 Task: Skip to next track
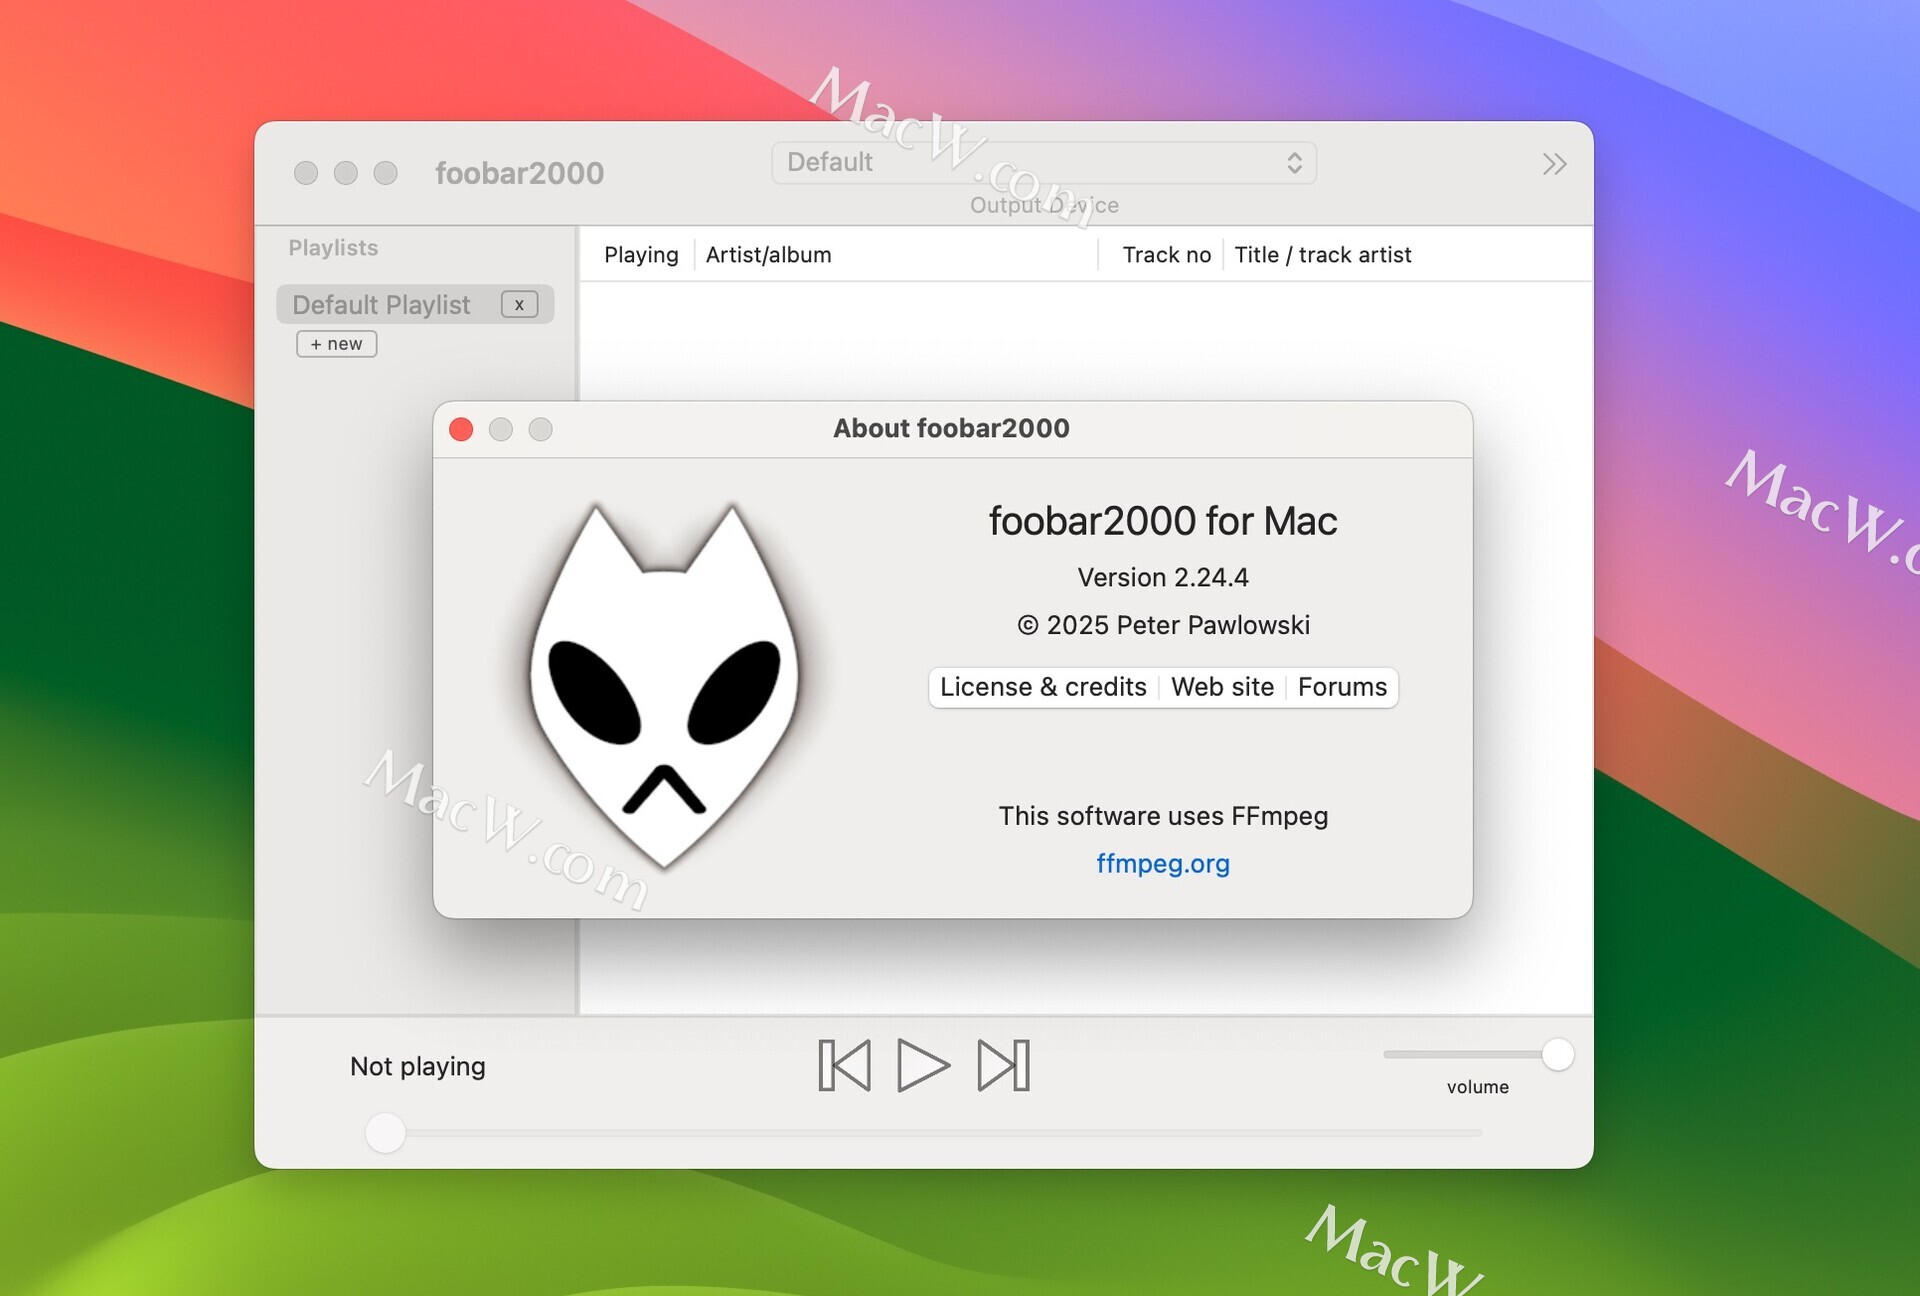(x=1003, y=1065)
